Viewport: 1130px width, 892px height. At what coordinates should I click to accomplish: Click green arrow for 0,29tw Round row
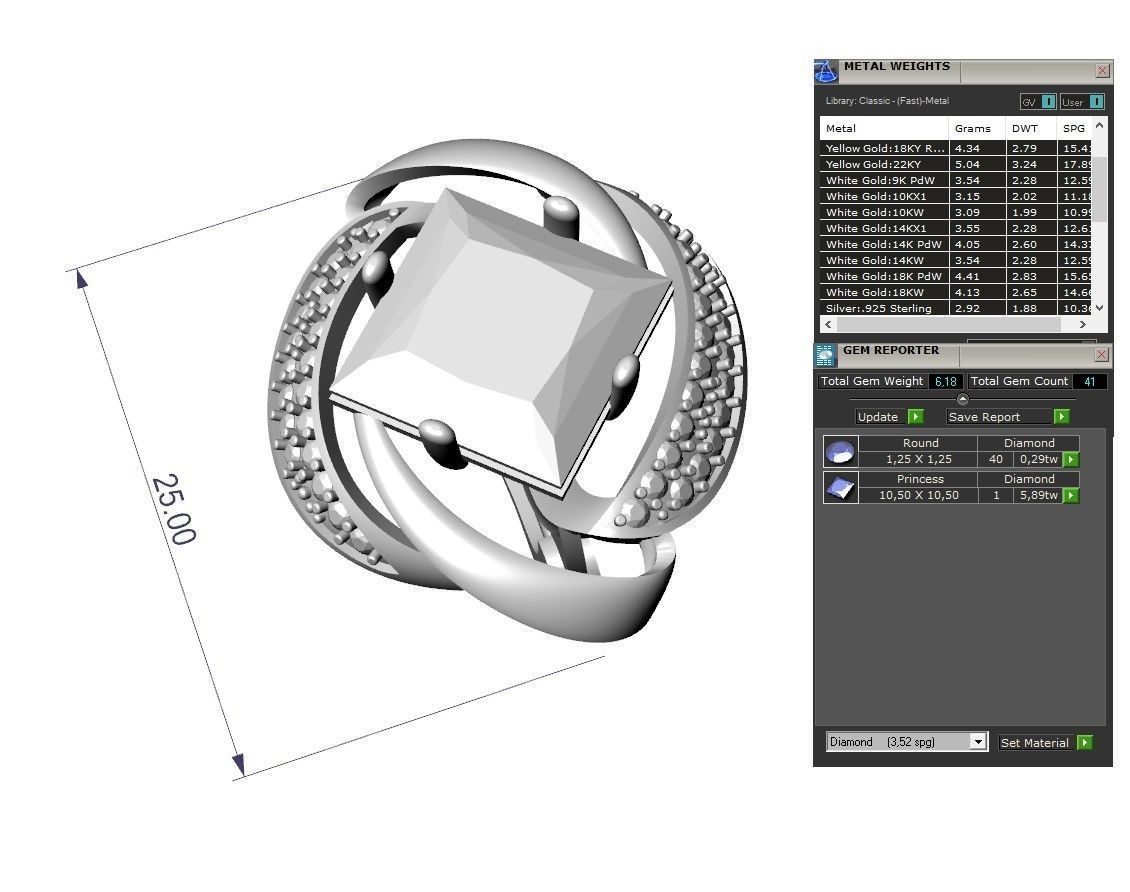click(1071, 460)
